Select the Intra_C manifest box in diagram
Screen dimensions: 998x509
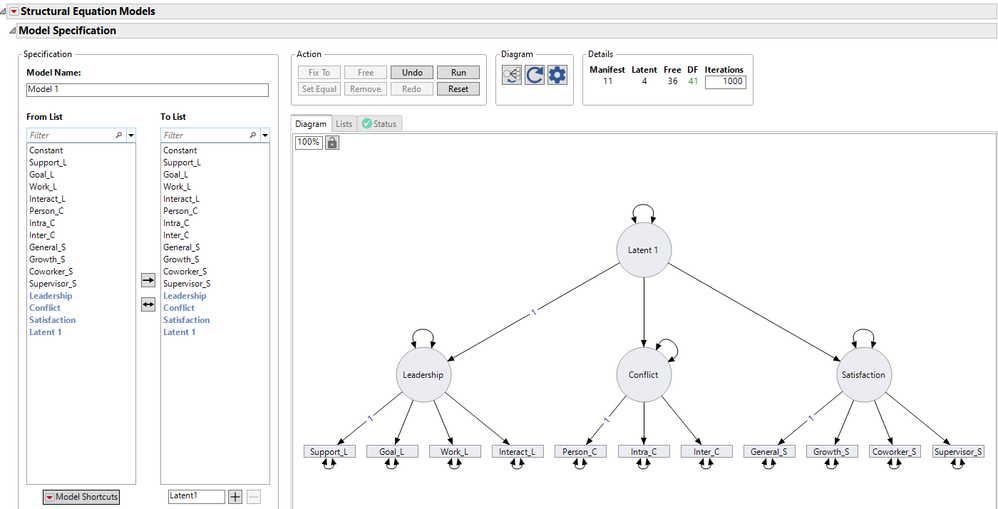click(x=644, y=452)
